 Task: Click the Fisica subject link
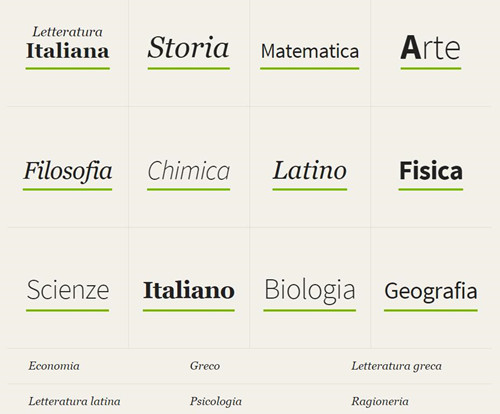click(431, 170)
